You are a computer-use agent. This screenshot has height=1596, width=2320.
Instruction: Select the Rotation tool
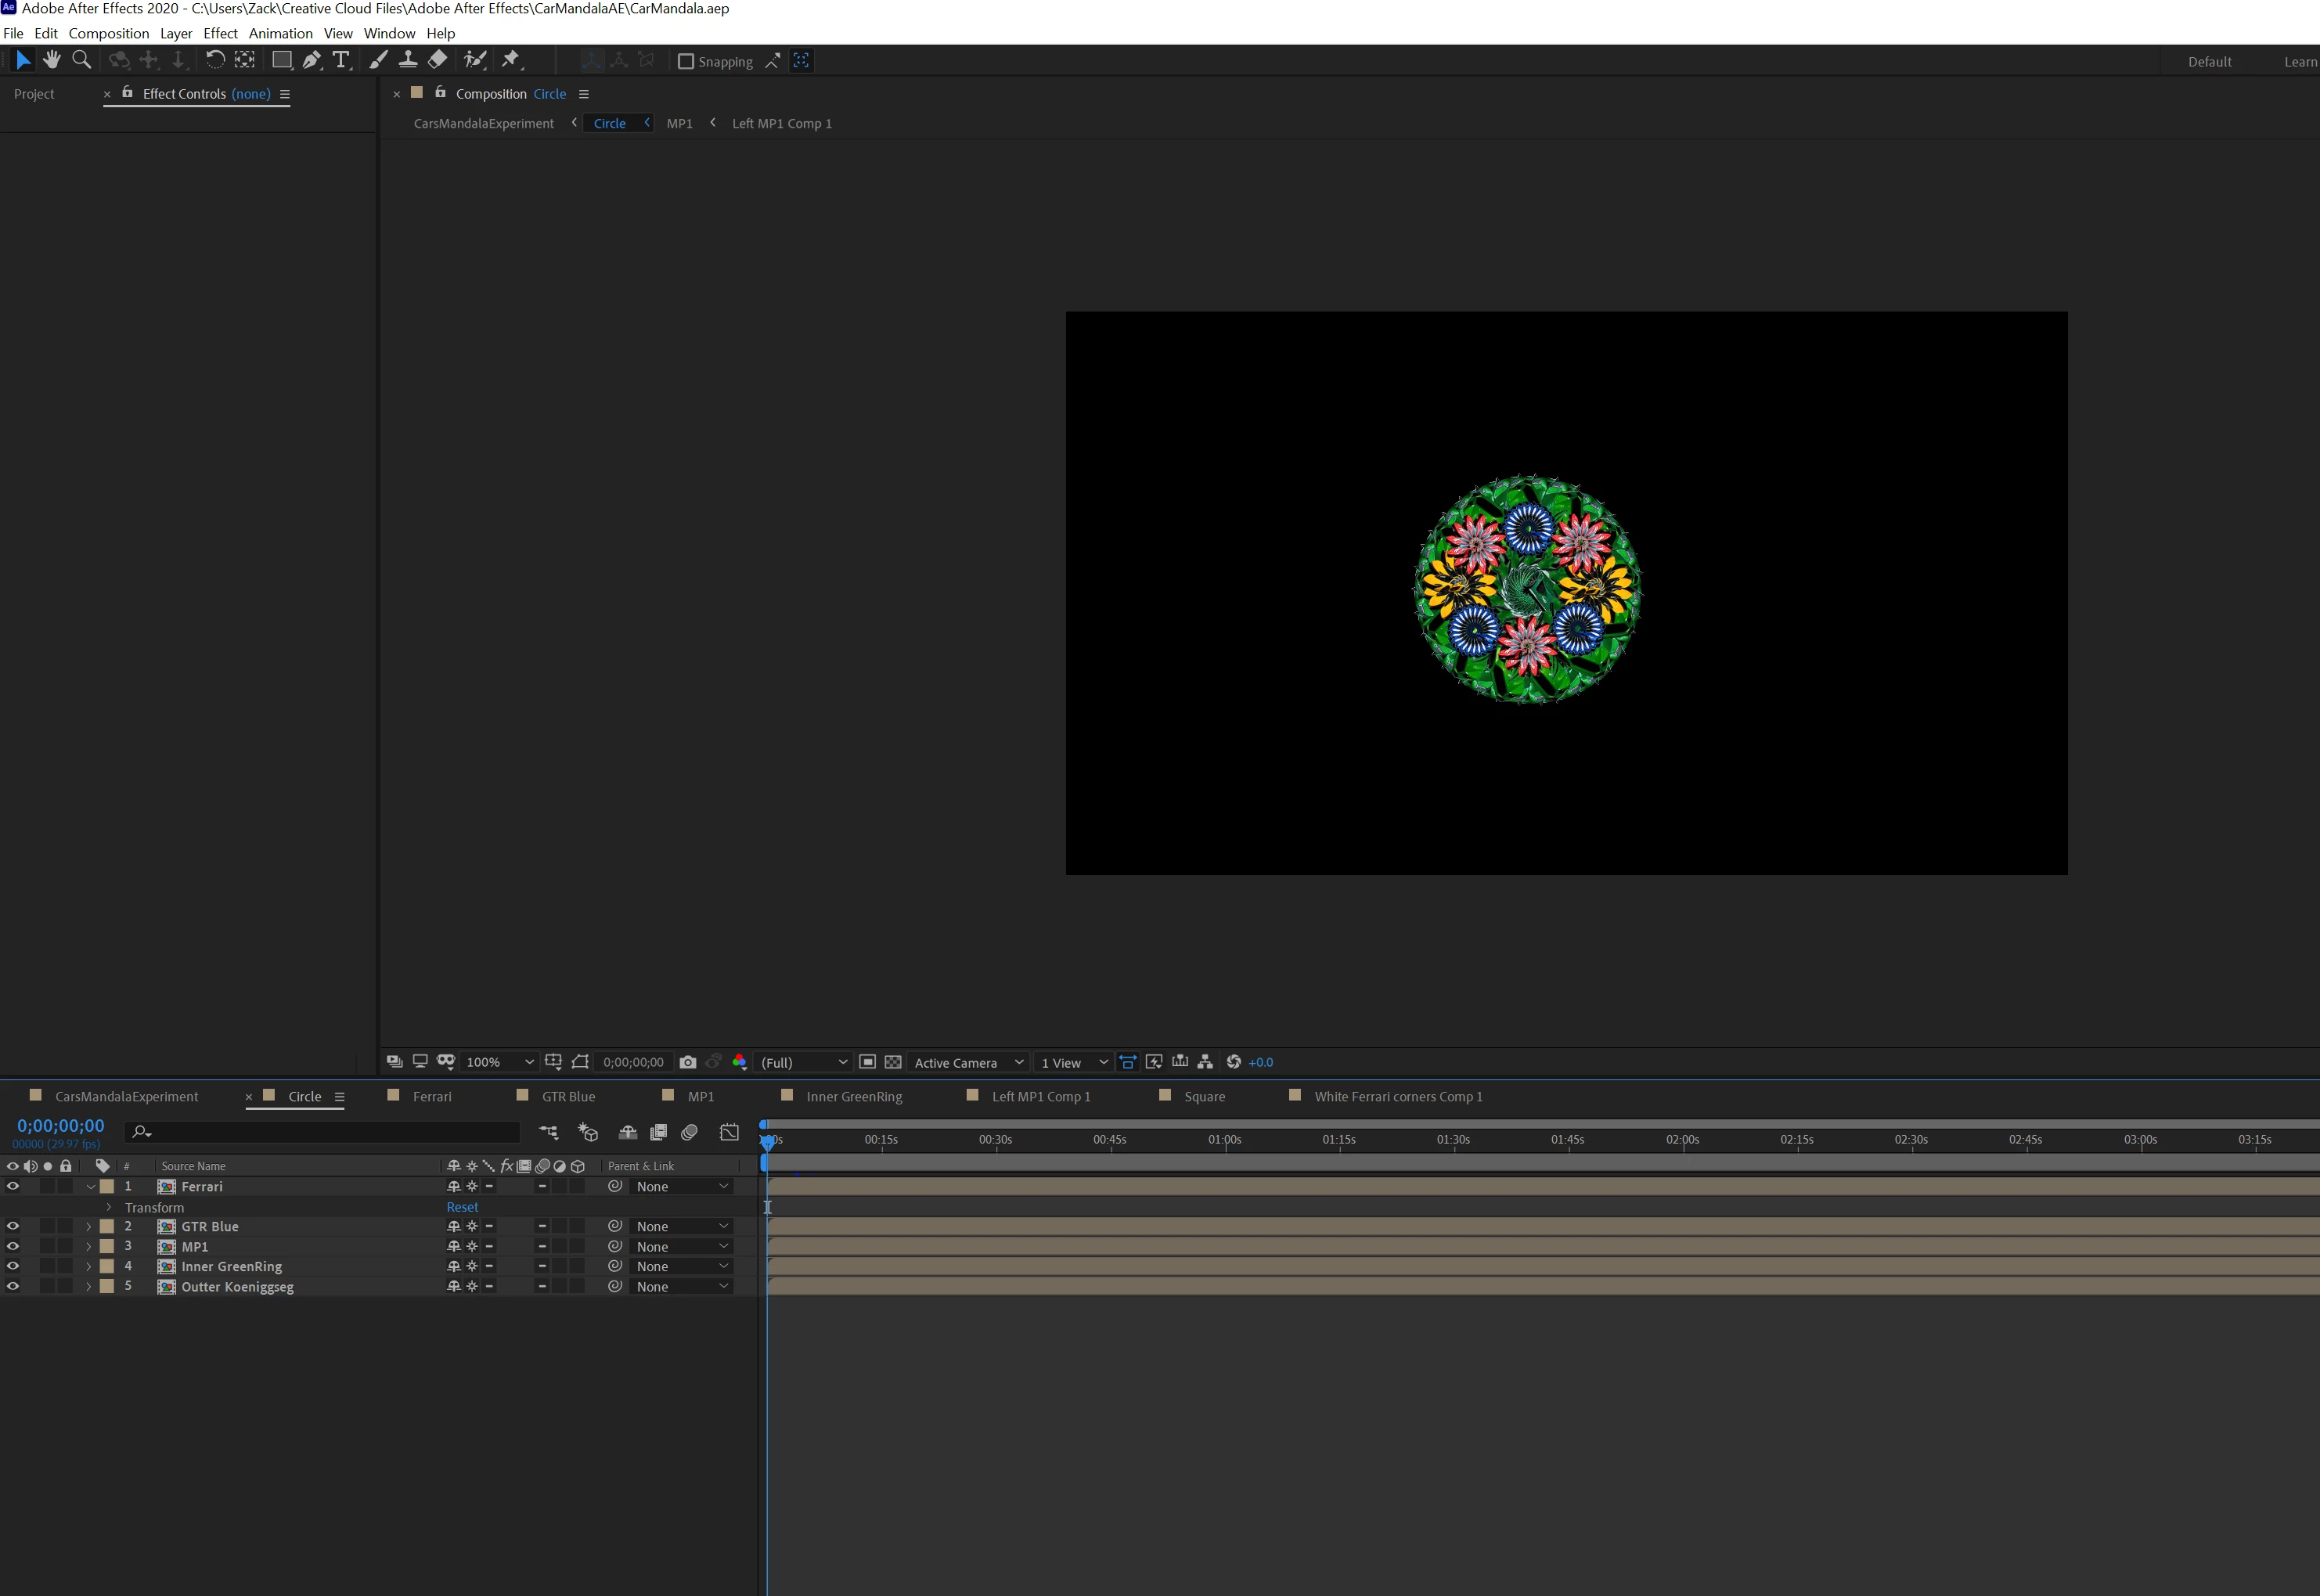pos(214,60)
